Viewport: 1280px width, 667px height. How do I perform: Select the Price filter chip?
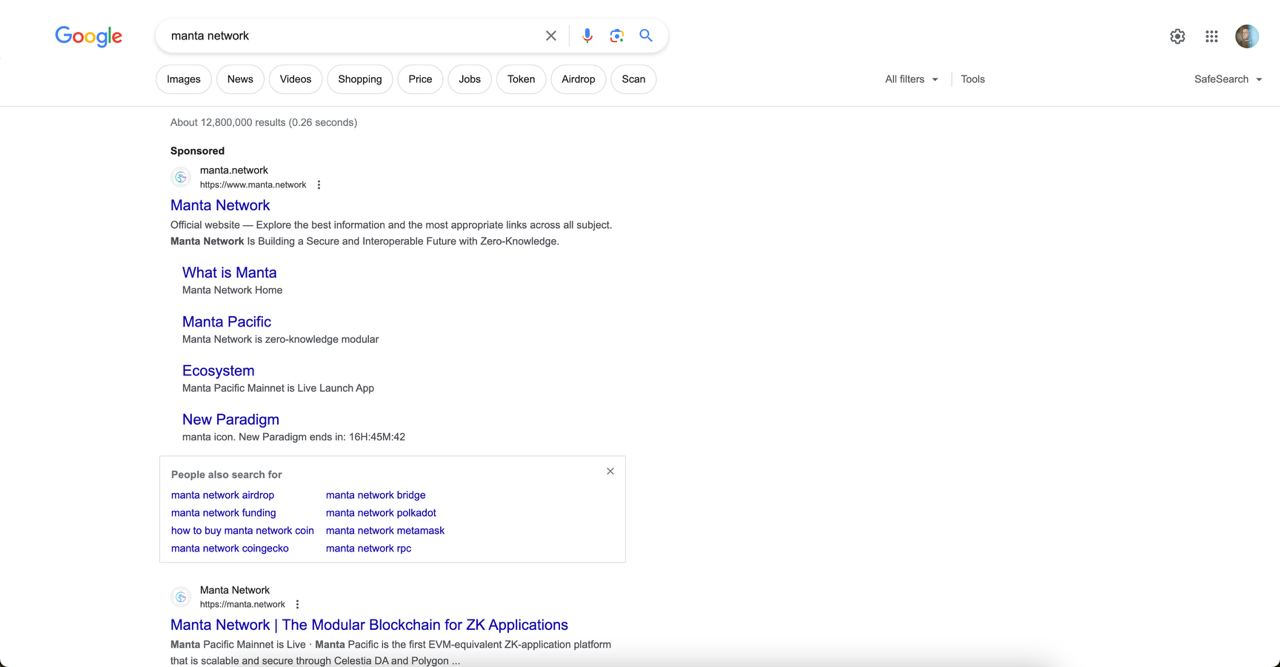421,79
